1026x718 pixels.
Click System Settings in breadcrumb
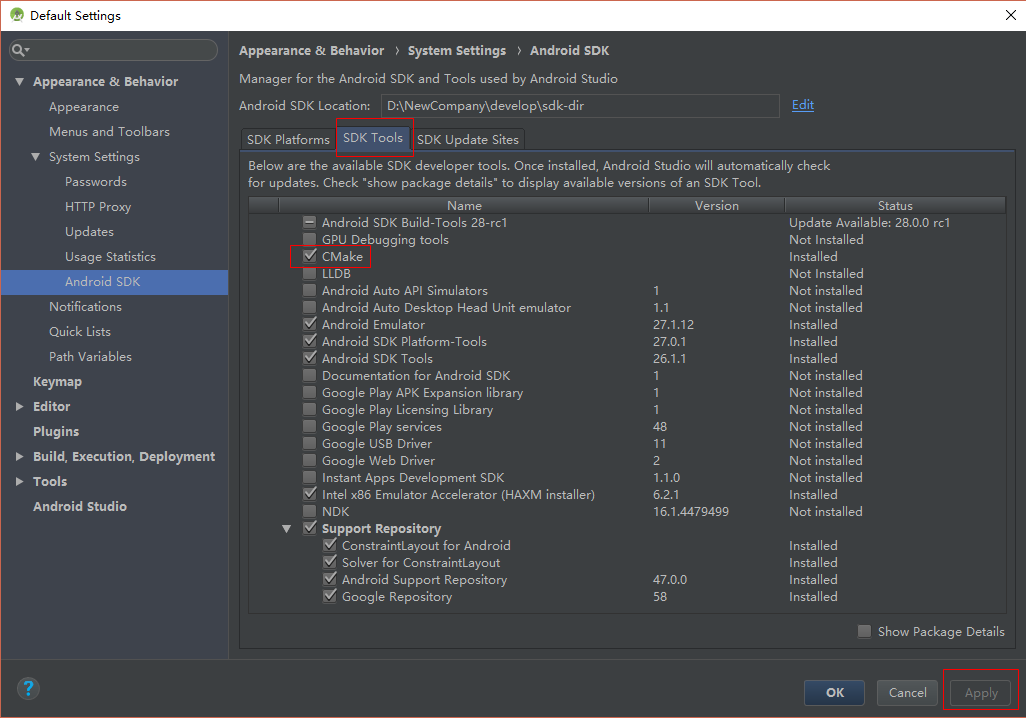click(x=457, y=50)
